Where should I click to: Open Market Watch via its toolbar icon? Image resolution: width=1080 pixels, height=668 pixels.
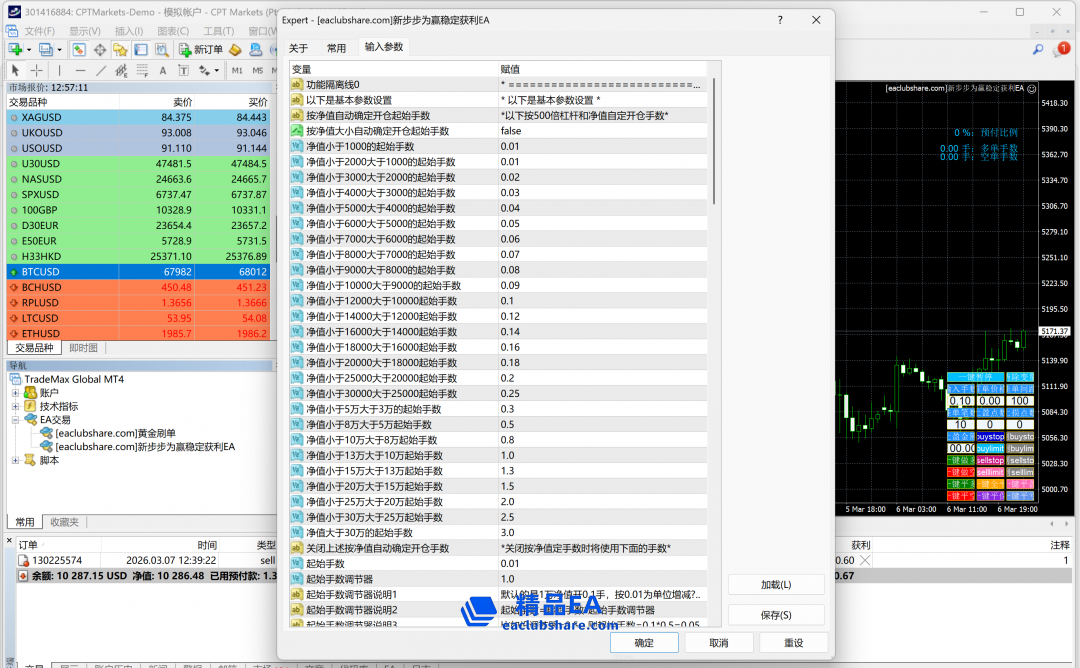[78, 49]
